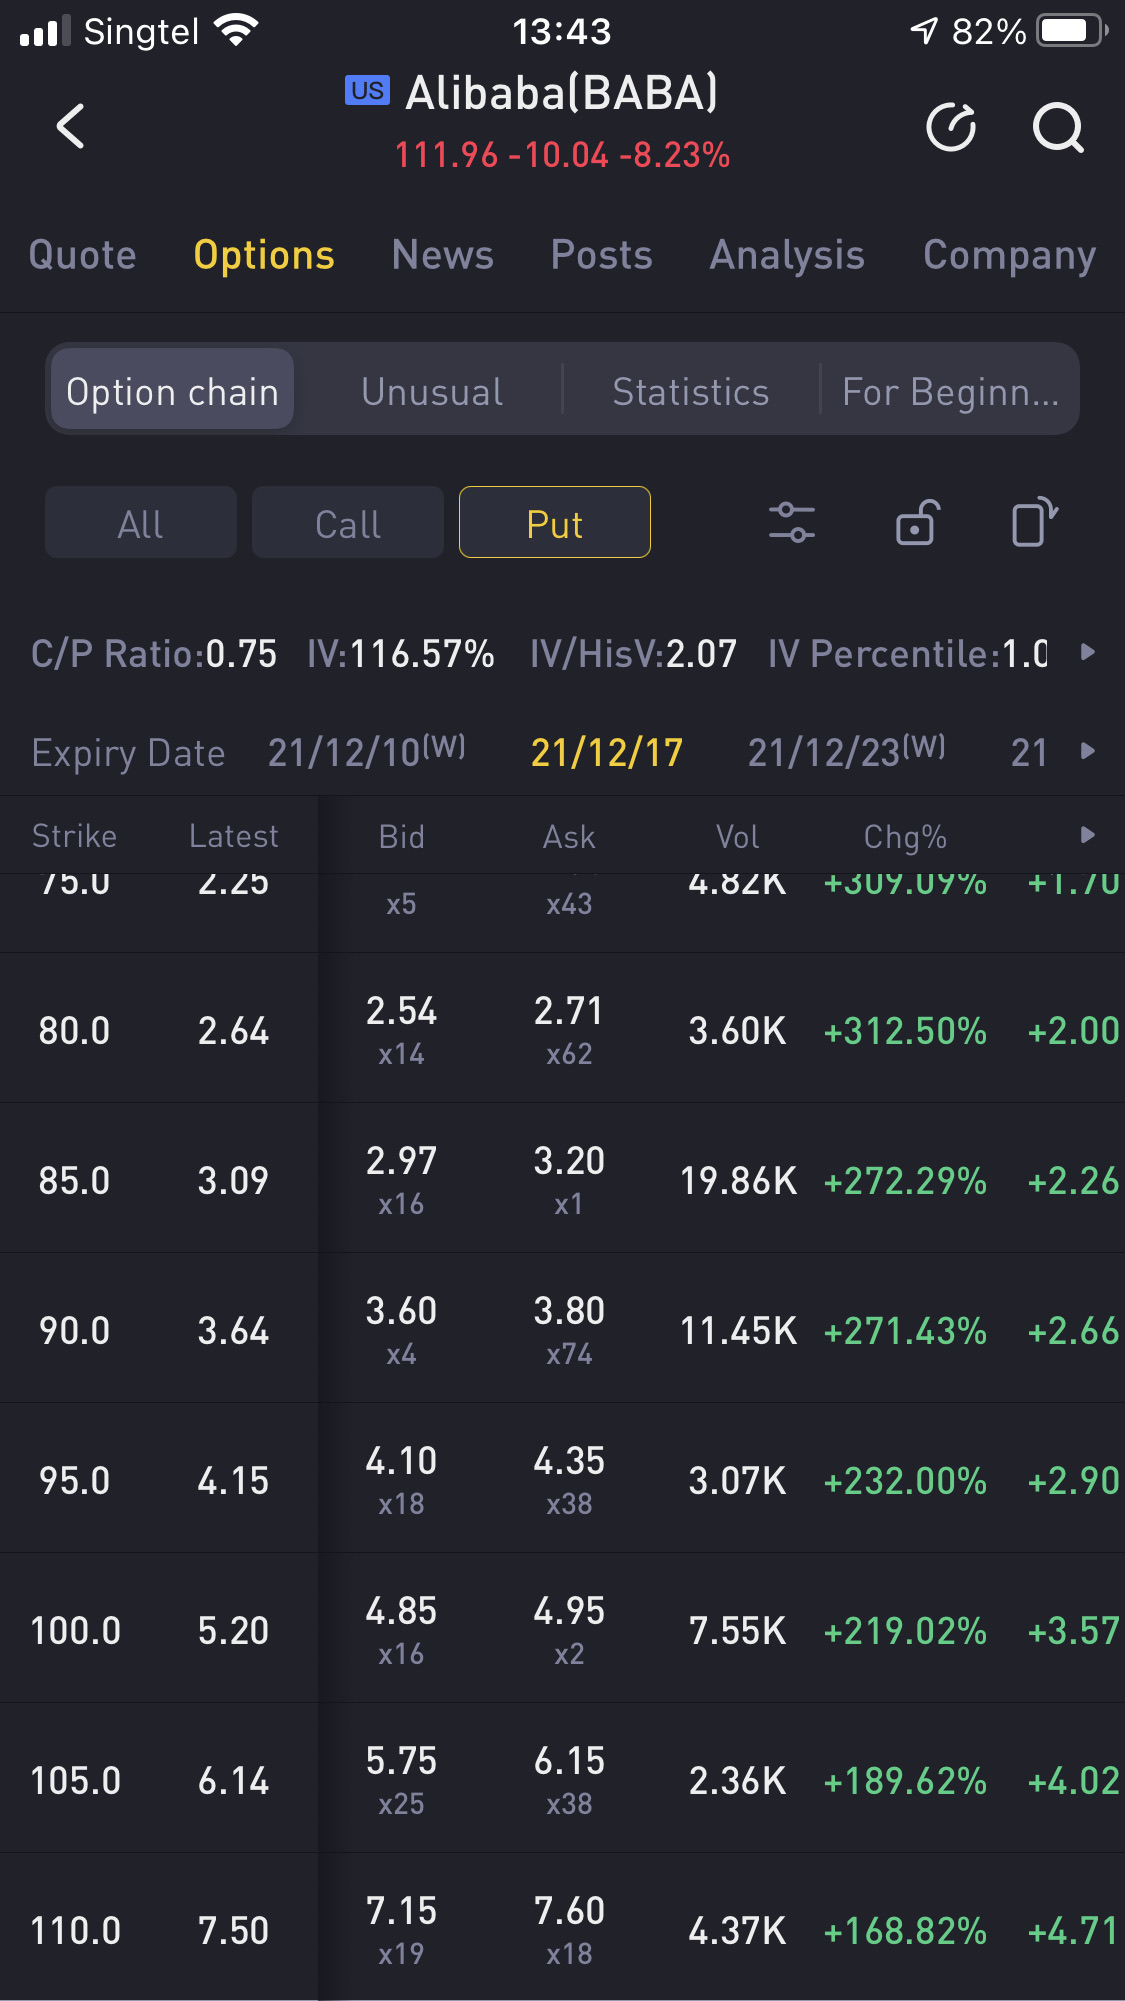Tap ask price 7.60

[569, 1911]
